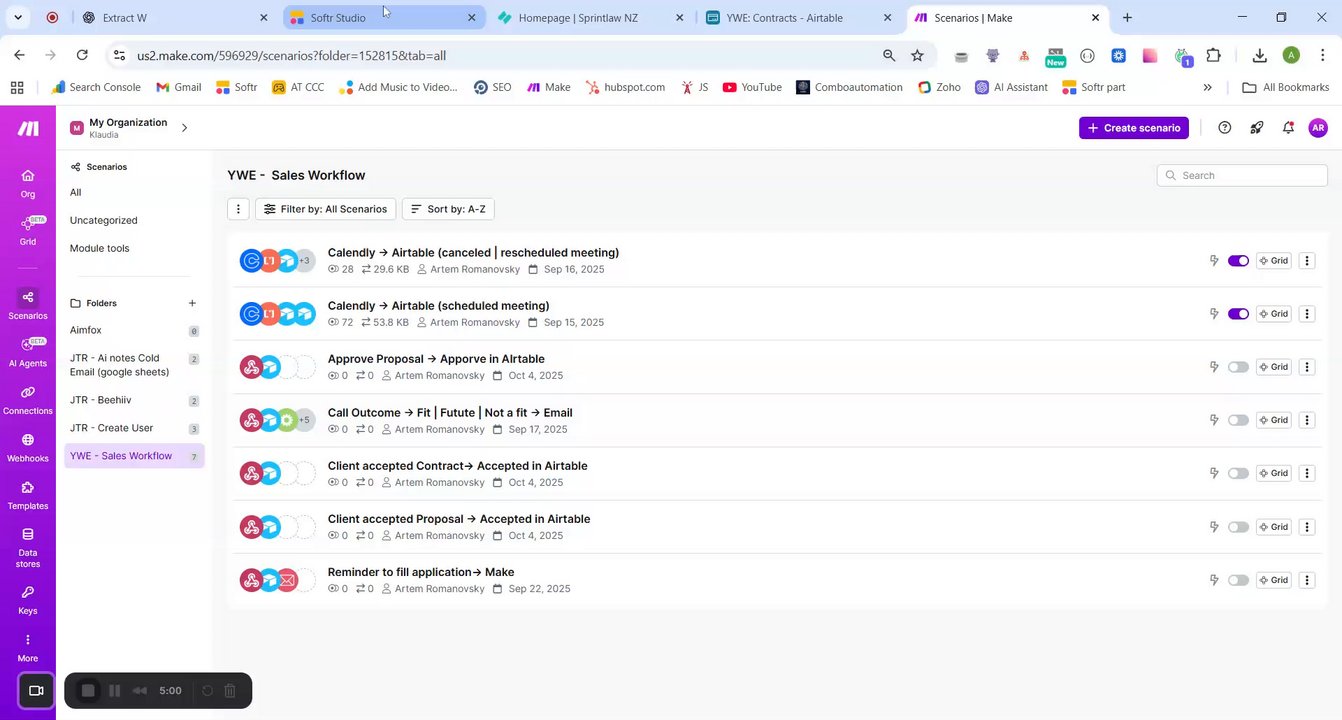Switch to YWE: Contracts - Airtable tab
The height and width of the screenshot is (720, 1342).
(x=797, y=18)
